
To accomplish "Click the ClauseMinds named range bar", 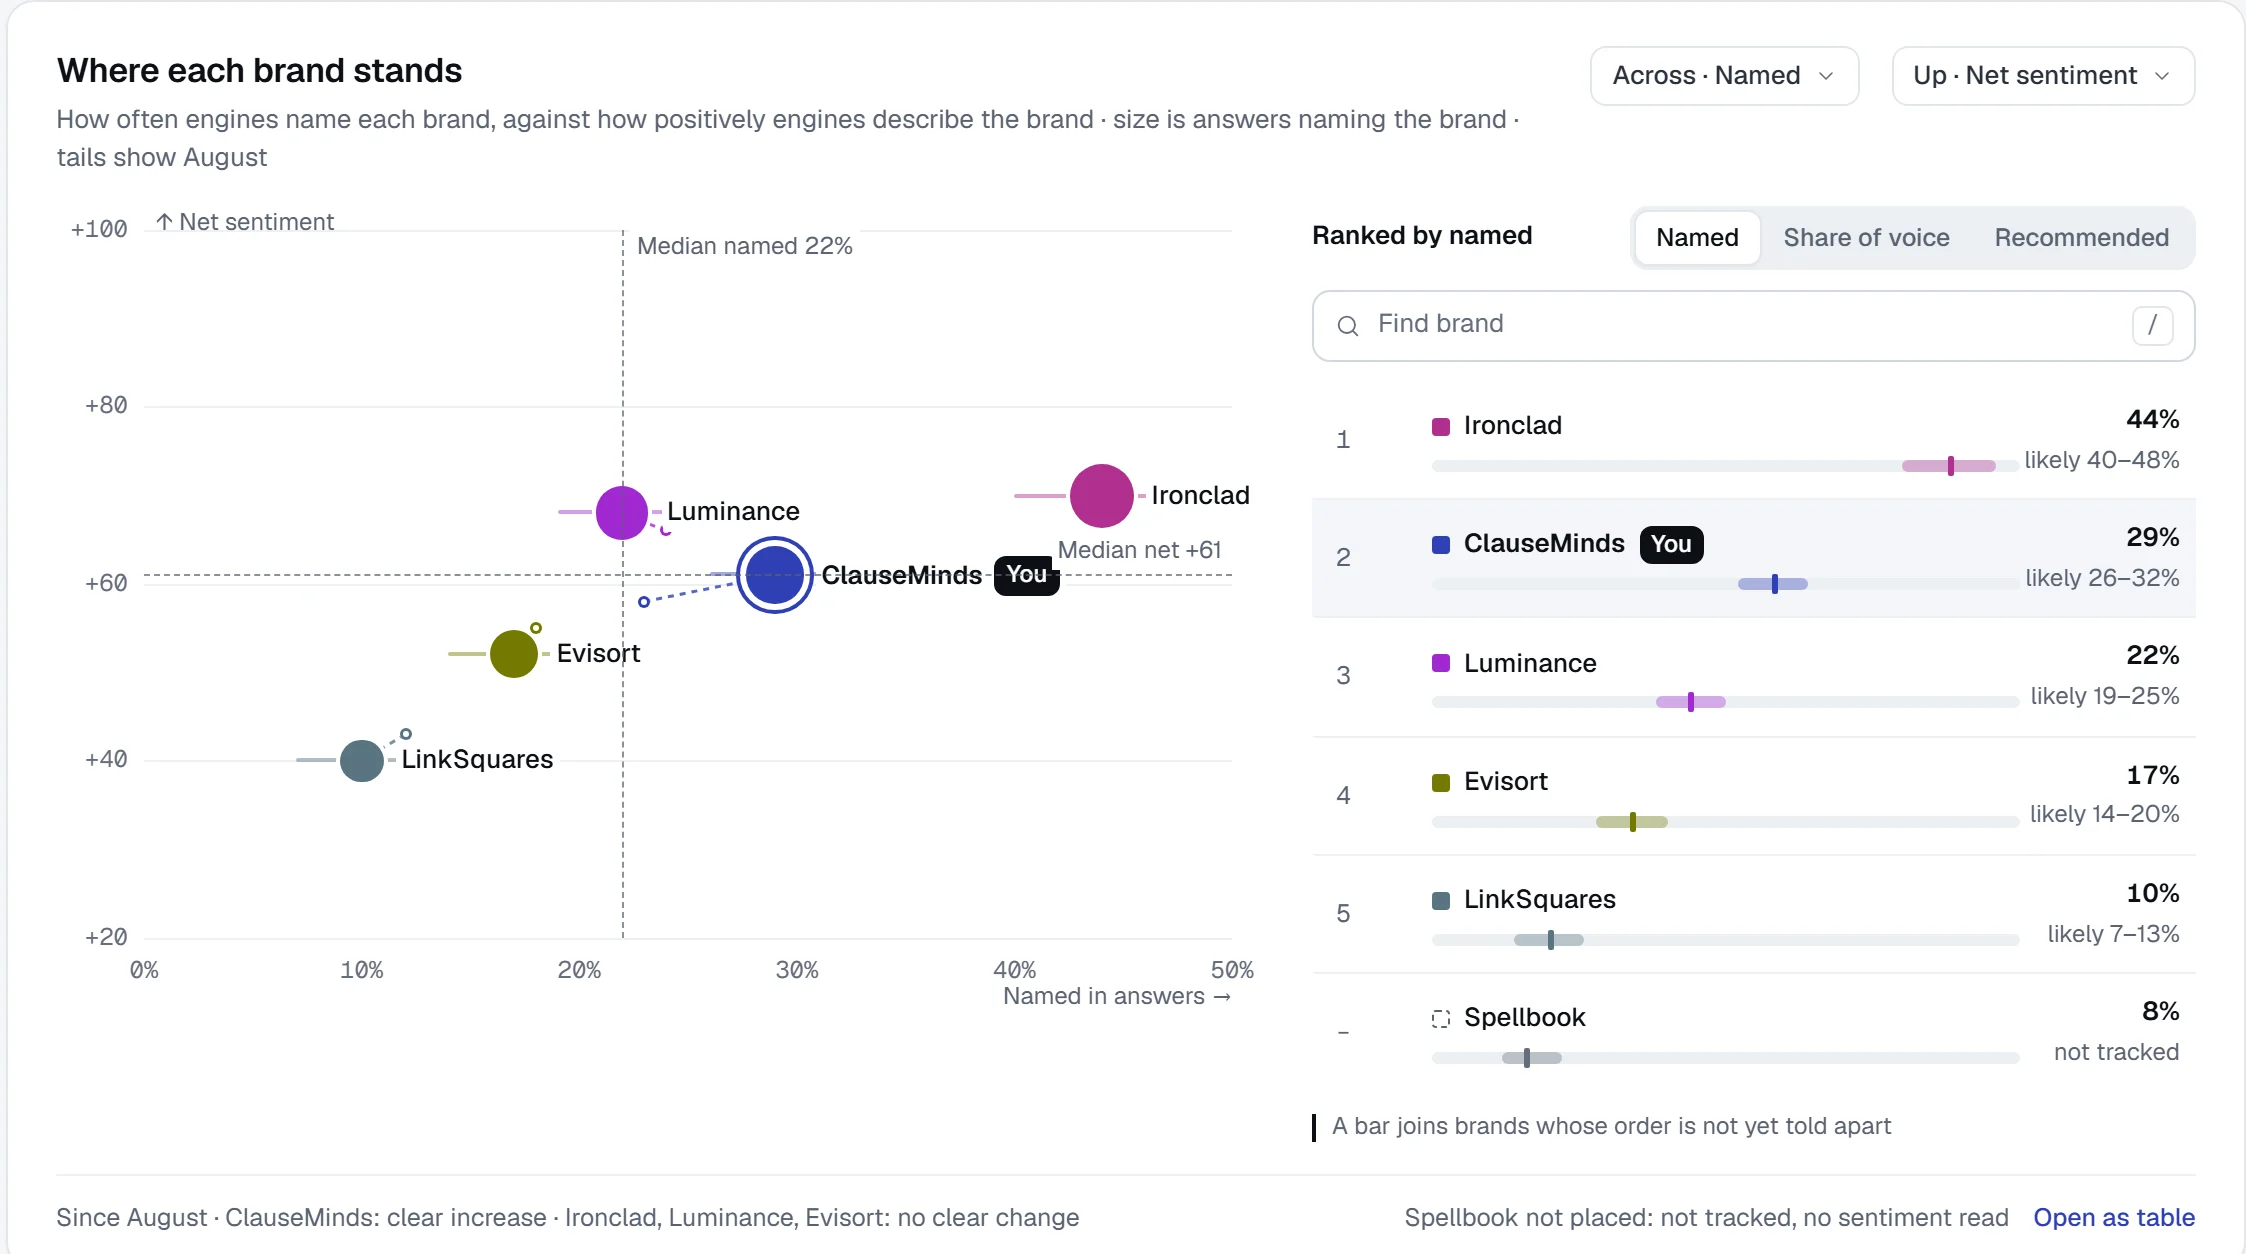I will click(x=1773, y=584).
